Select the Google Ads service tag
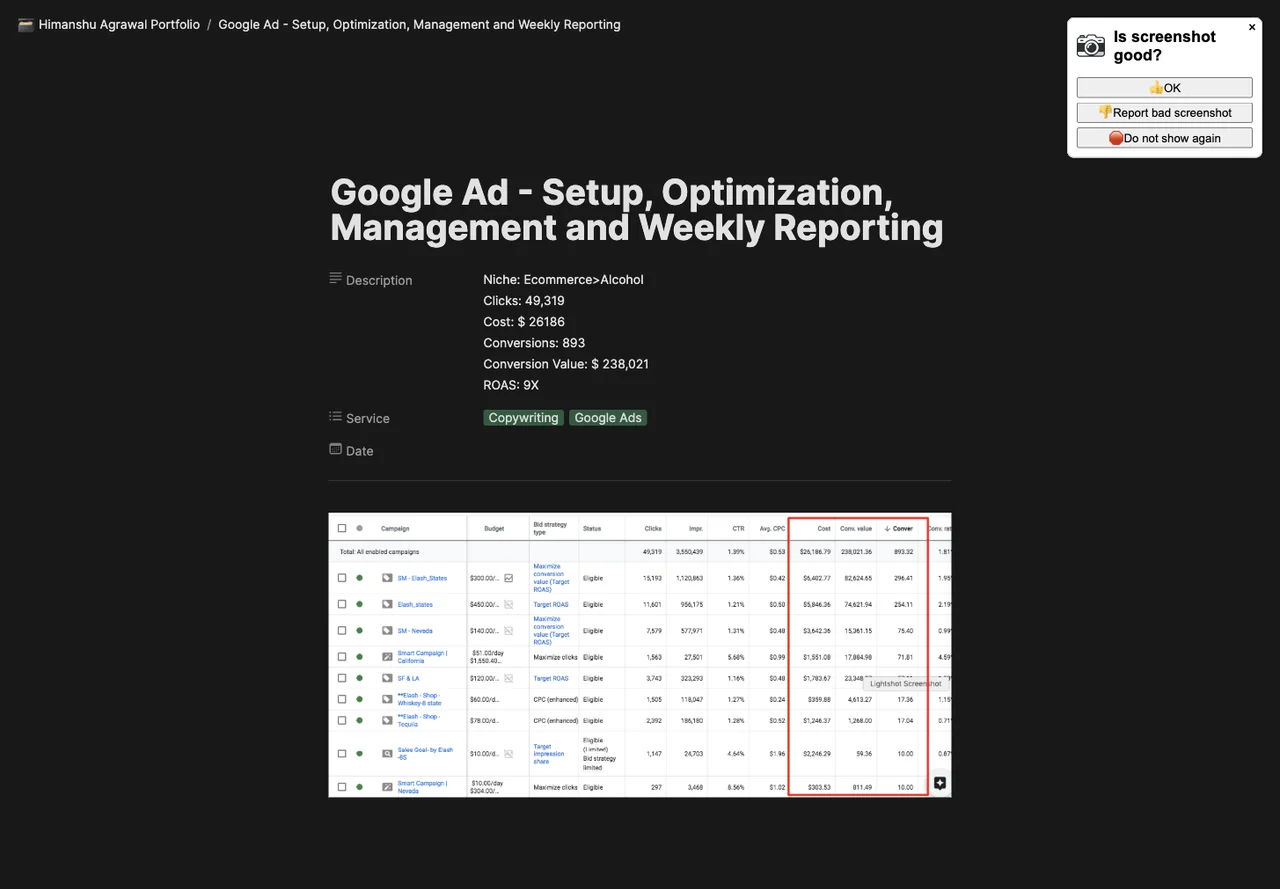The image size is (1280, 889). (608, 418)
